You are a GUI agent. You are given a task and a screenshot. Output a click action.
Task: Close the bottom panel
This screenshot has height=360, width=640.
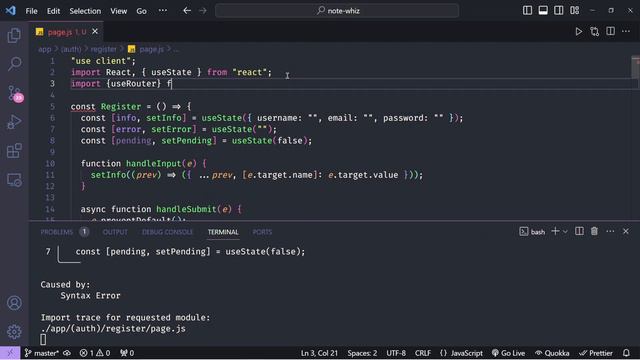tap(626, 231)
